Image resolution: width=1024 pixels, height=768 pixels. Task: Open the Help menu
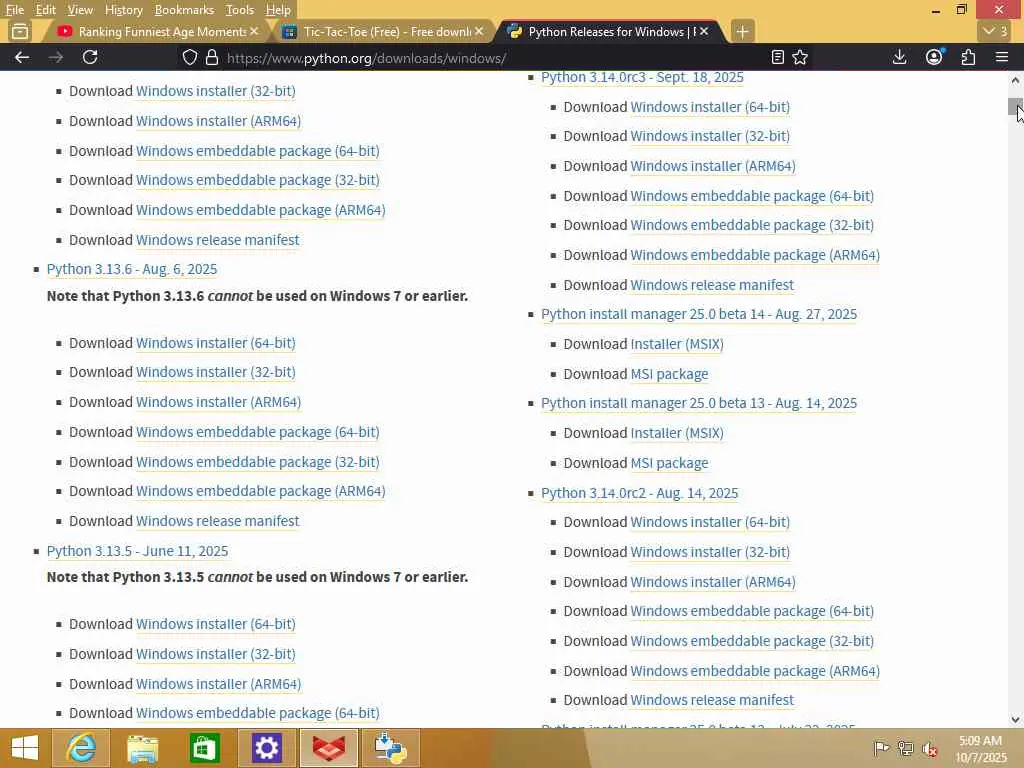(278, 10)
